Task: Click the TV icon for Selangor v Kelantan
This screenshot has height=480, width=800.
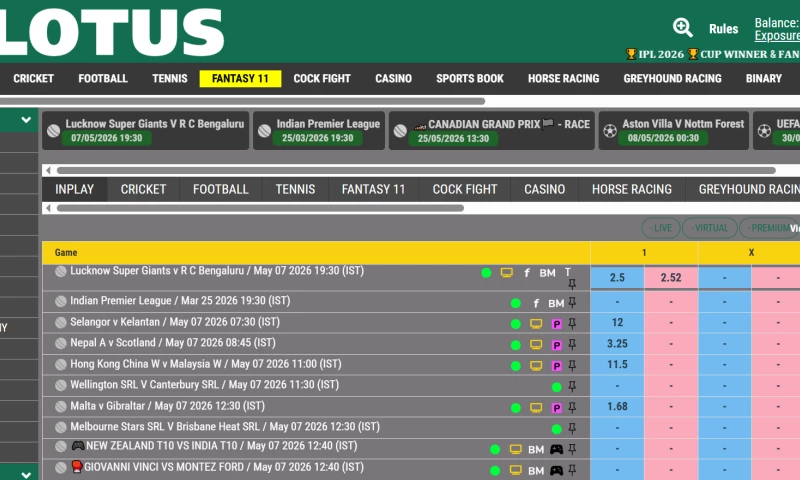Action: pos(536,324)
